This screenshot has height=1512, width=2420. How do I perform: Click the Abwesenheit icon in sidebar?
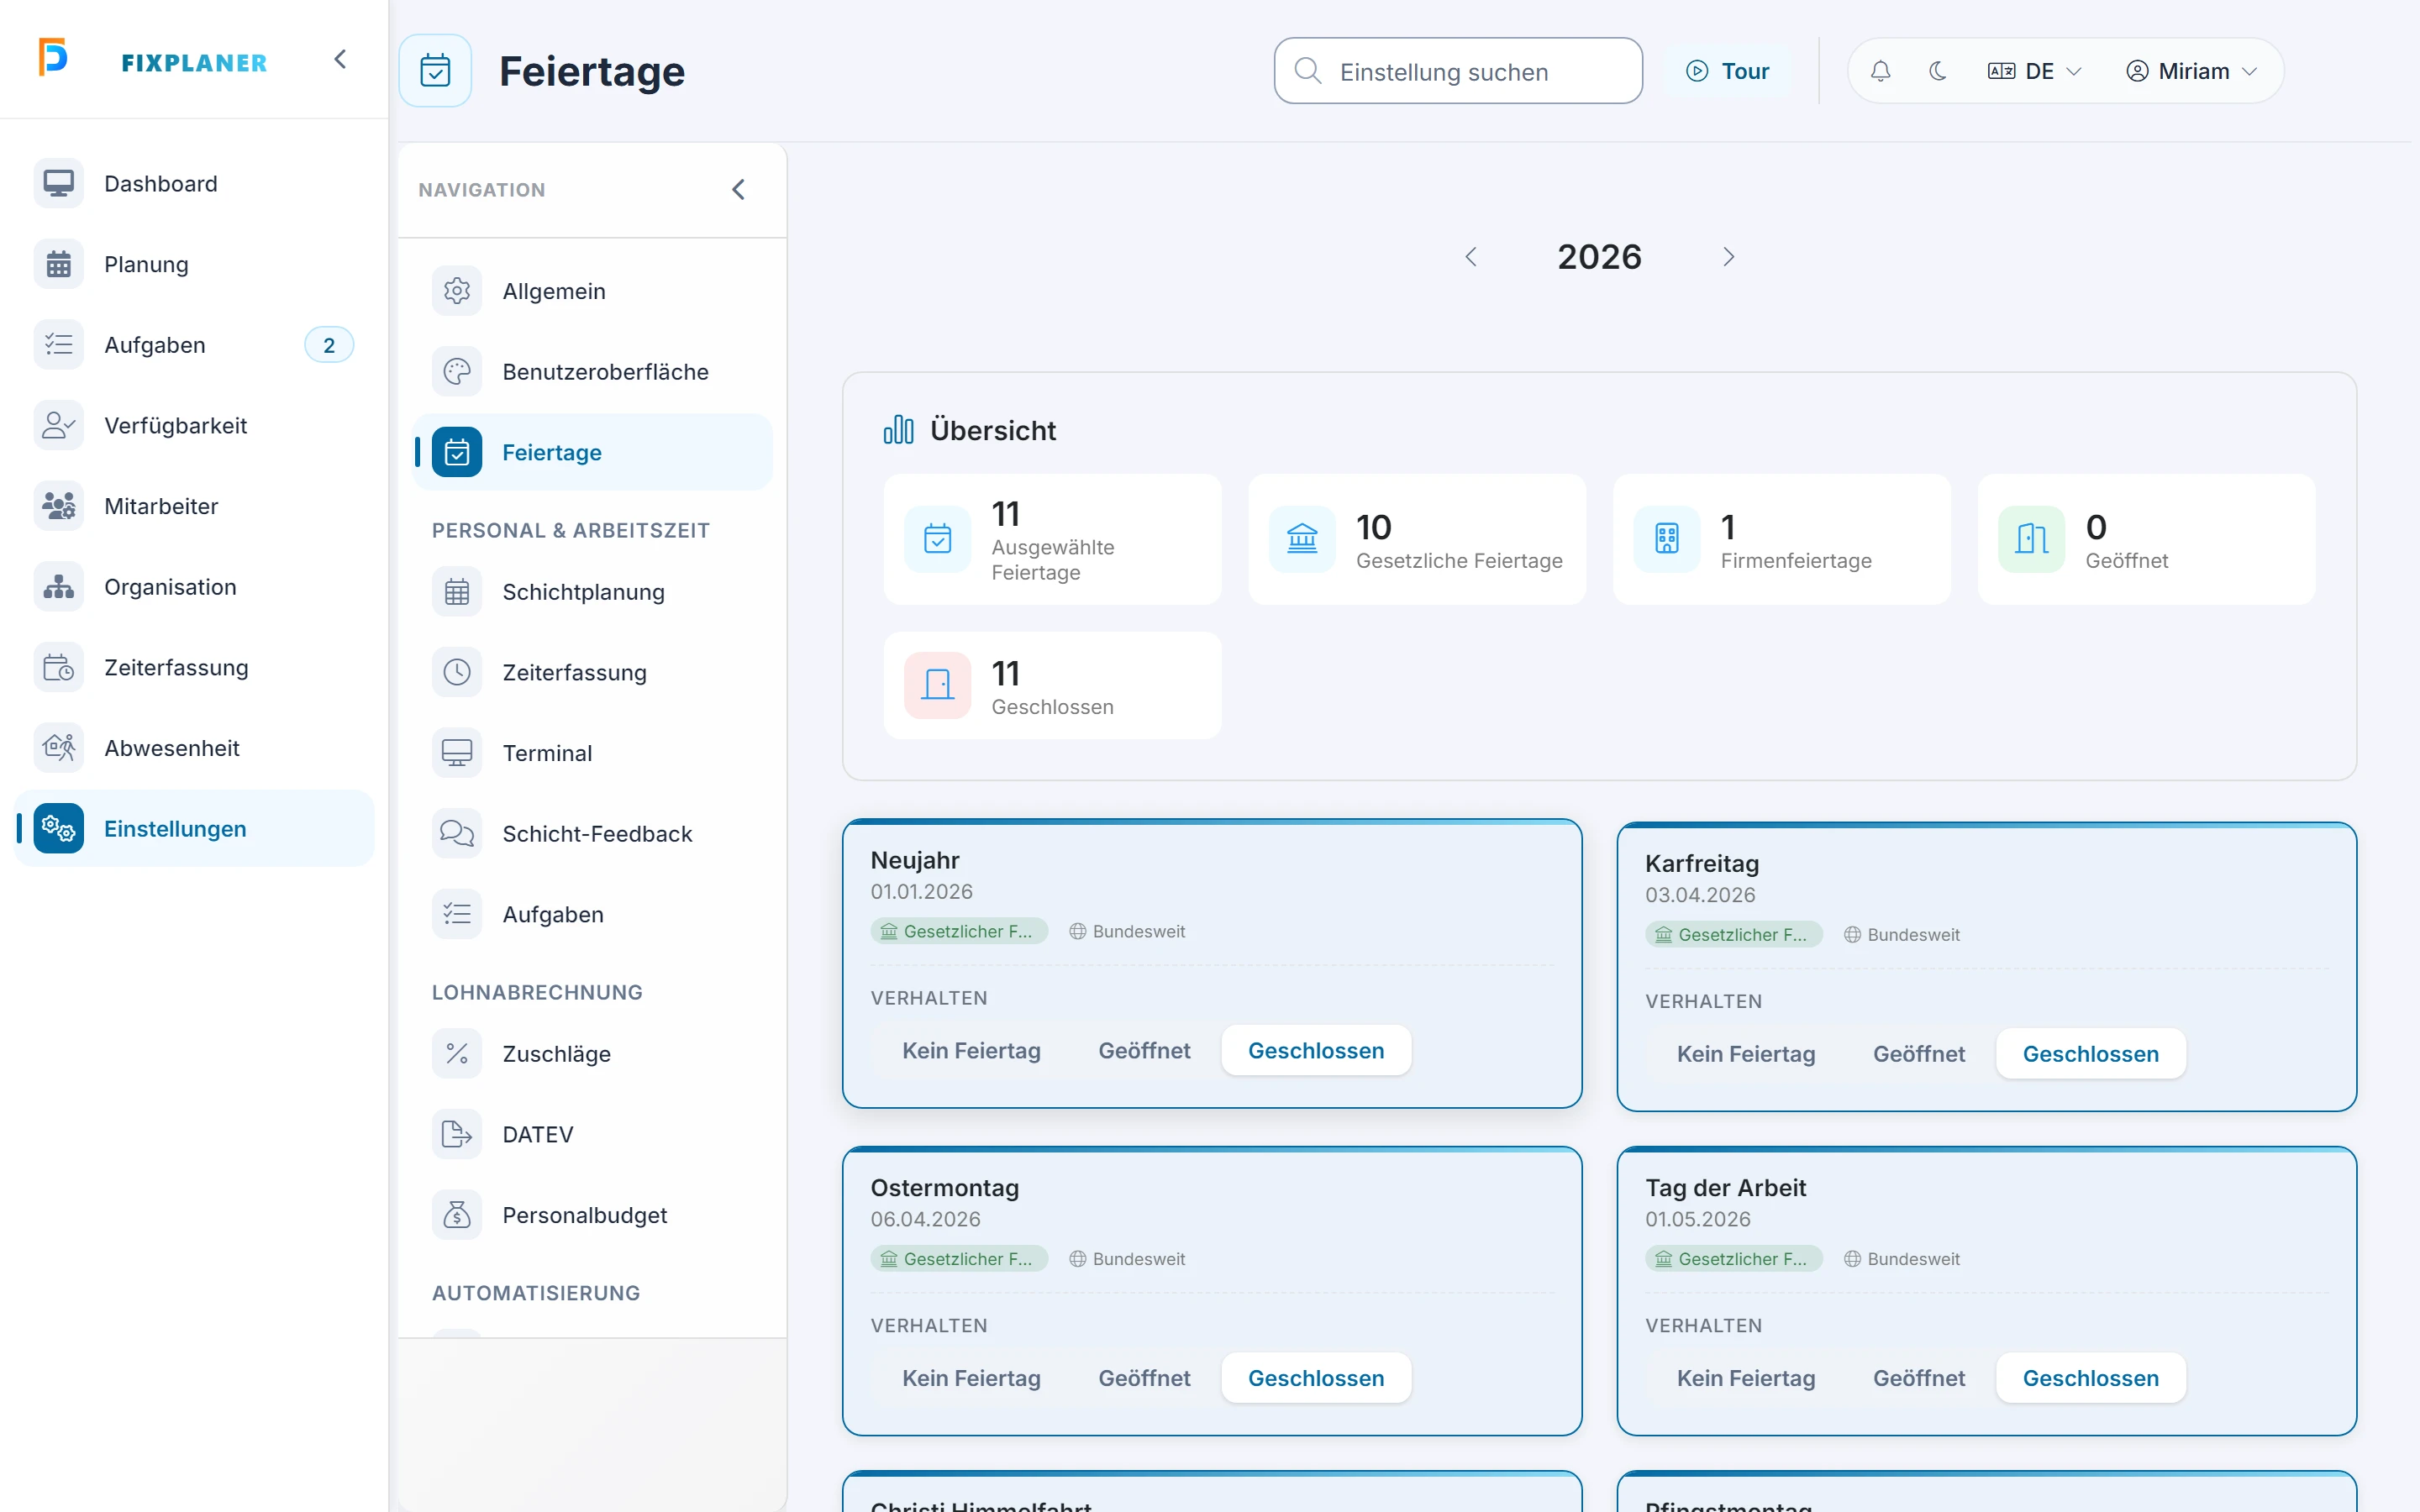[x=58, y=748]
